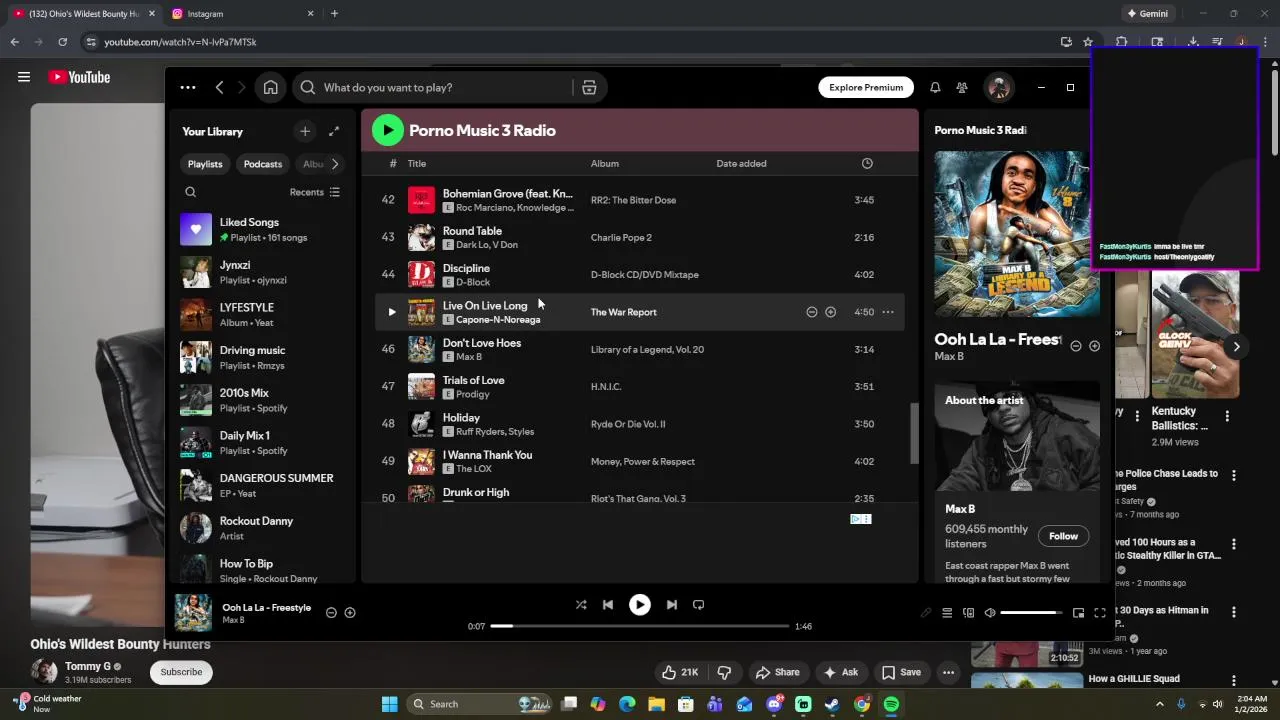This screenshot has width=1280, height=720.
Task: Skip to previous track
Action: [608, 605]
